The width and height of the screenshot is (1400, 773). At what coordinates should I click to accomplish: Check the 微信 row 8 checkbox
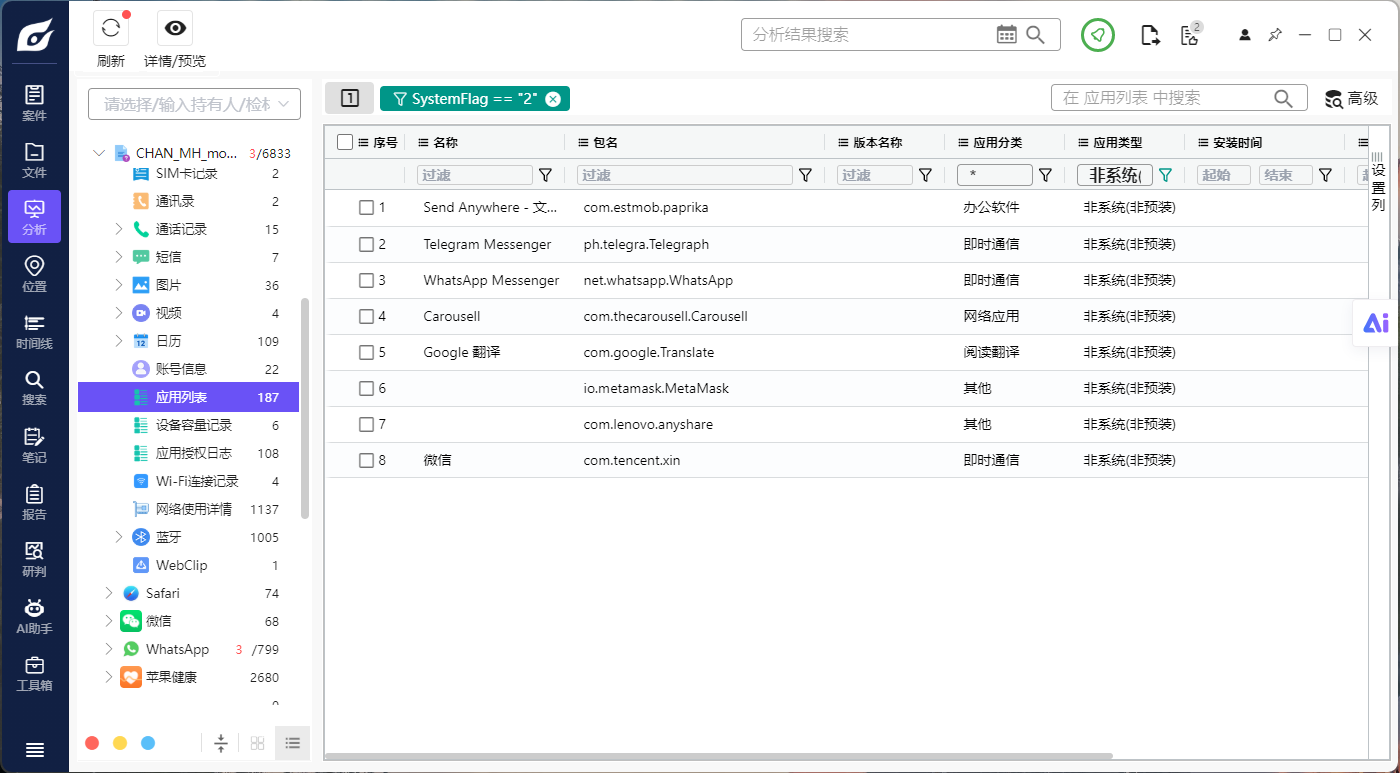pos(366,460)
